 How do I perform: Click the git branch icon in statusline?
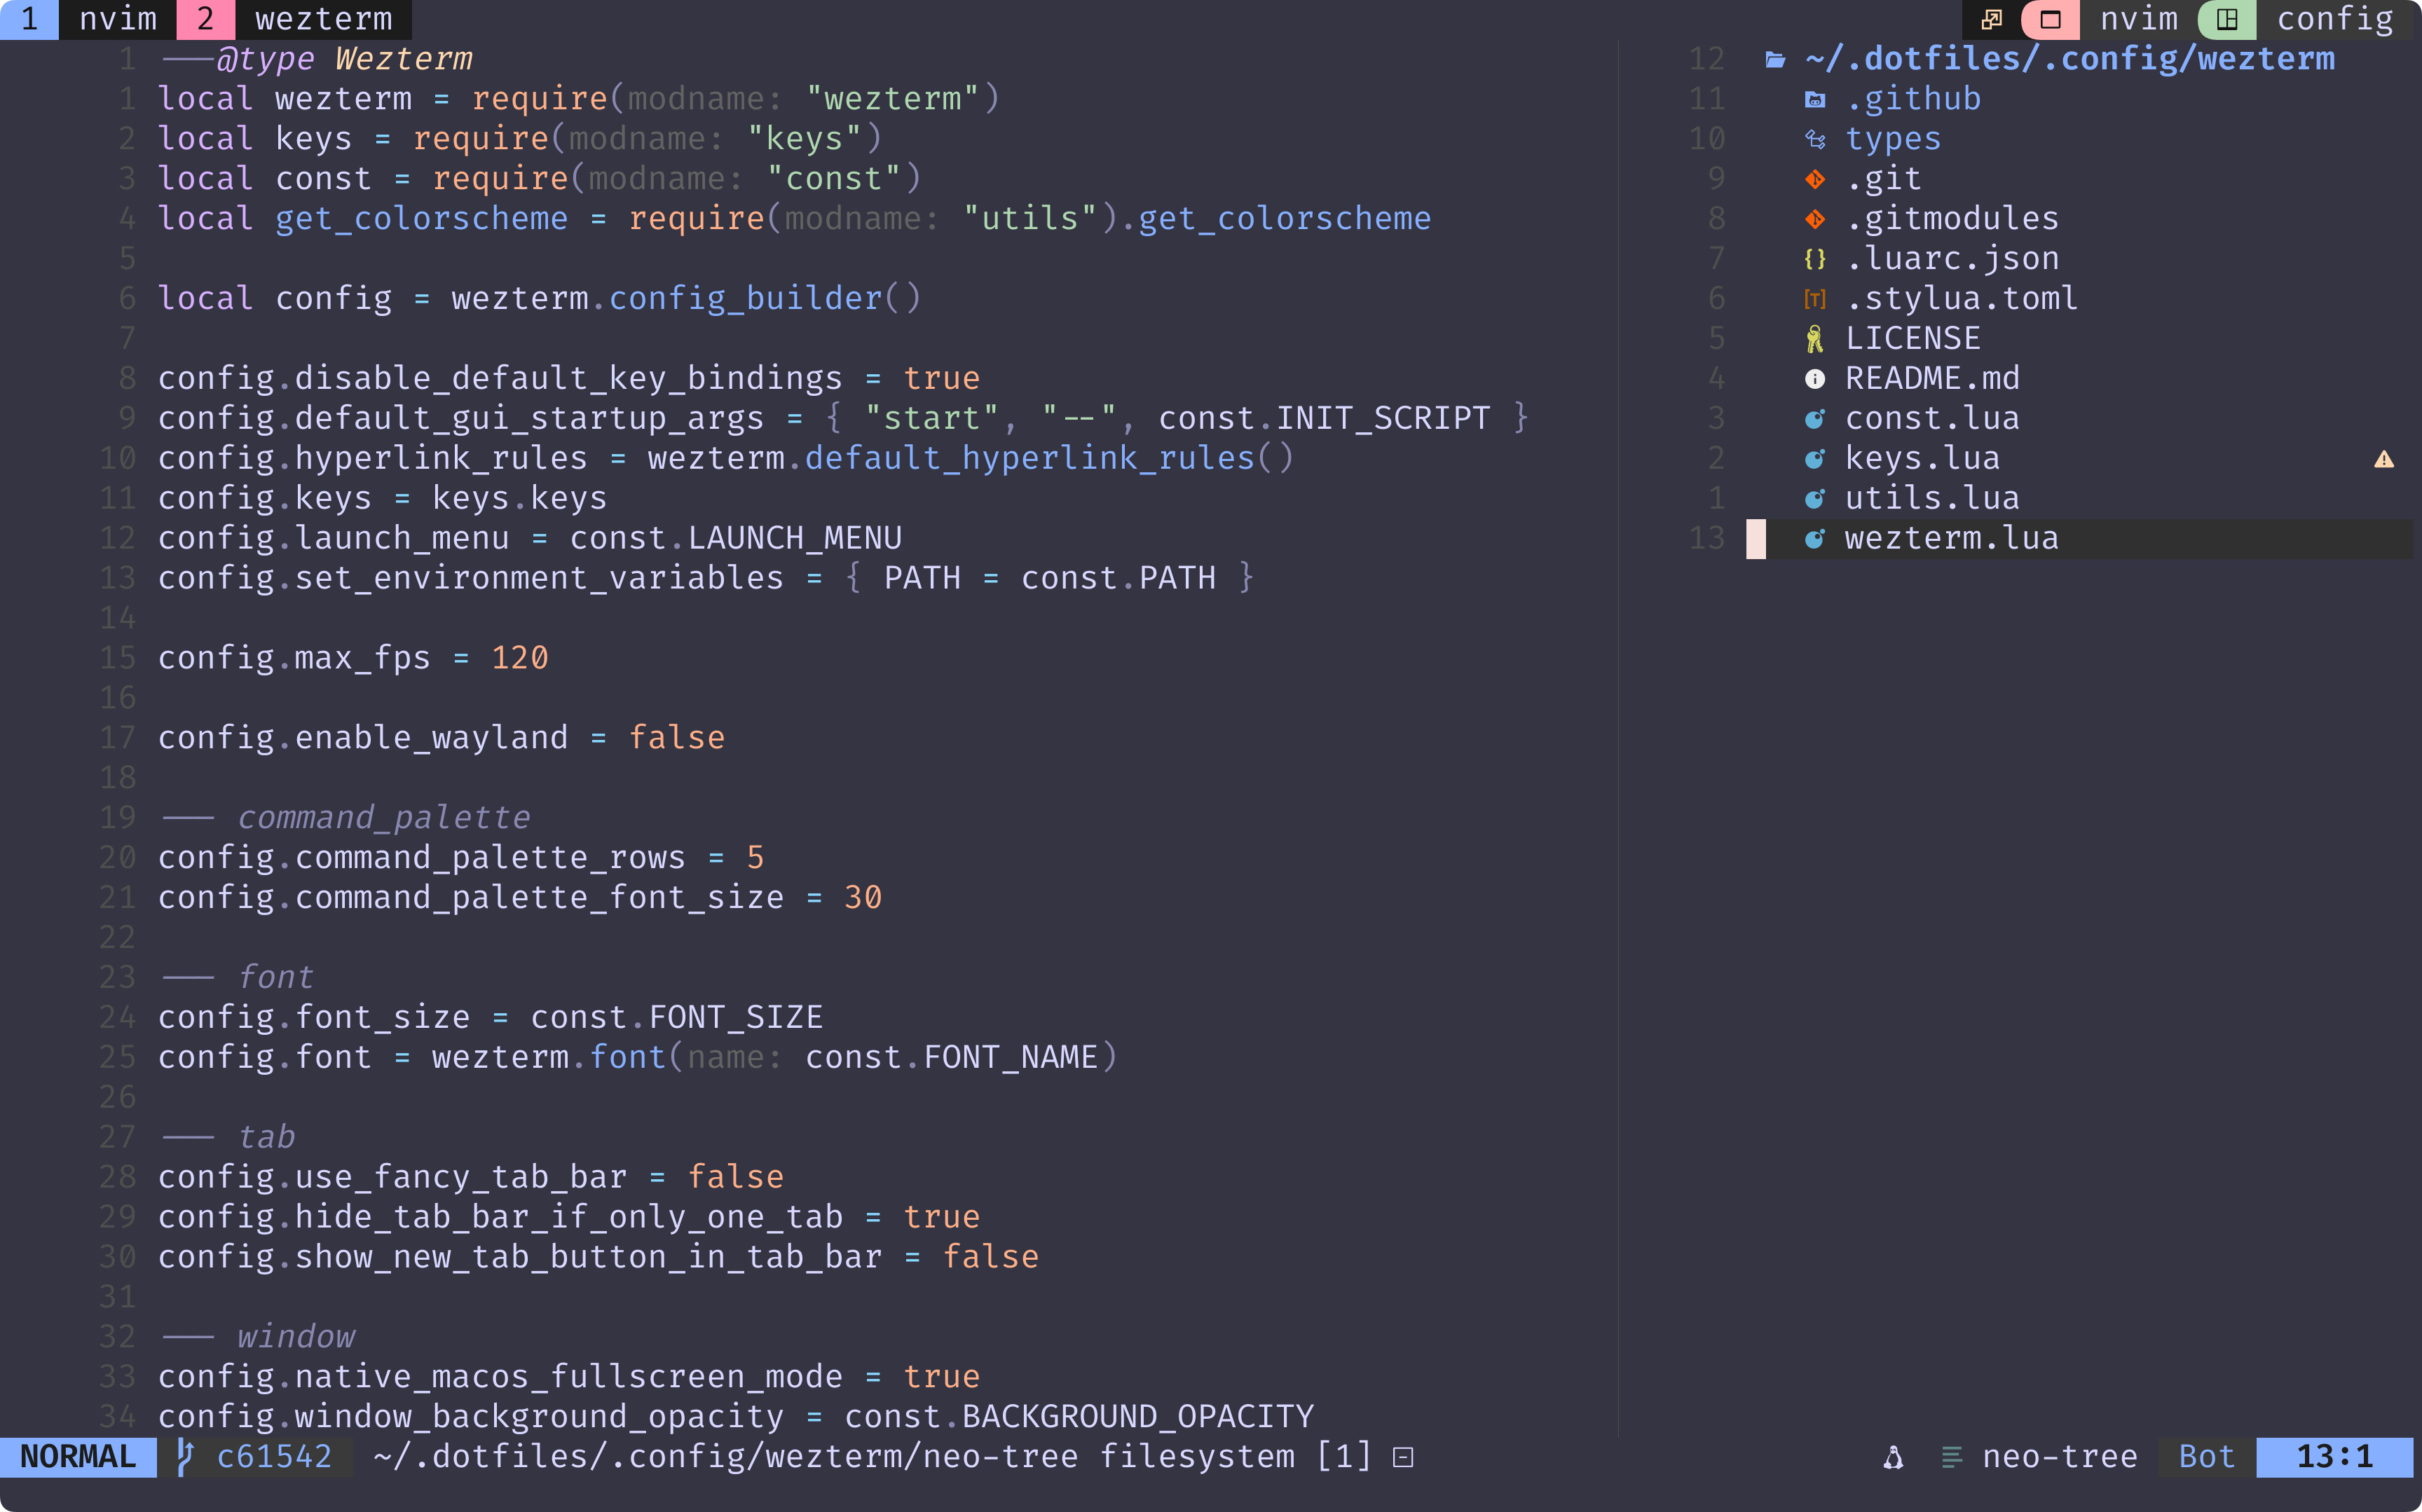pos(185,1457)
